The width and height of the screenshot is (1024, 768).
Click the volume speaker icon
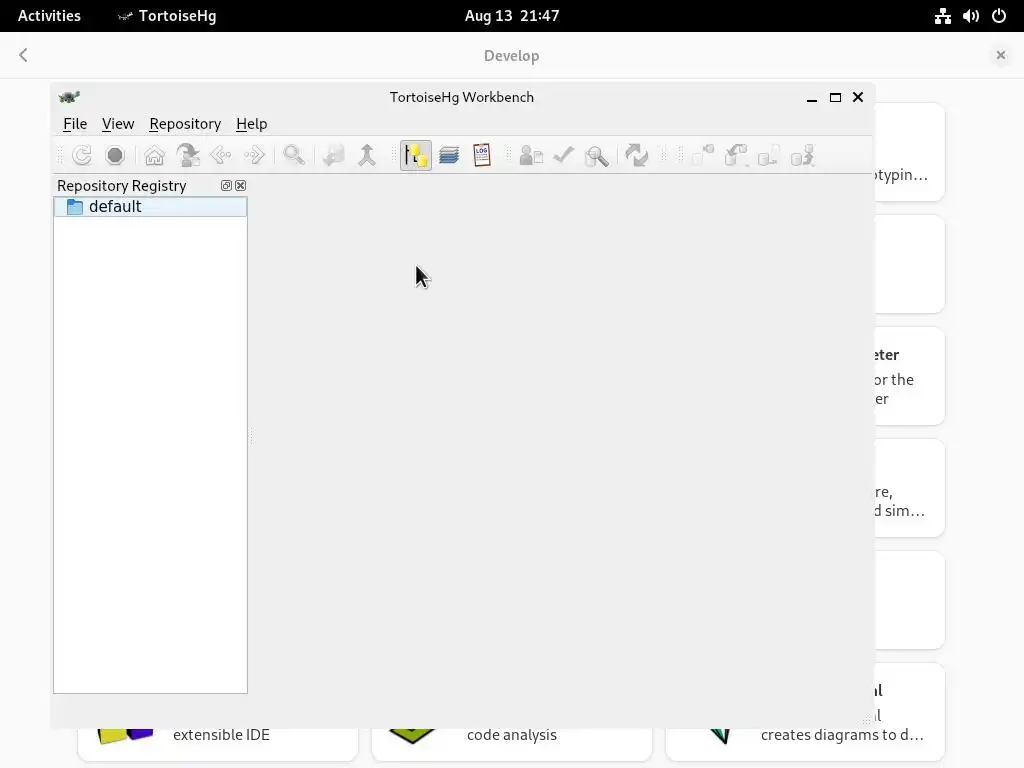pyautogui.click(x=970, y=16)
